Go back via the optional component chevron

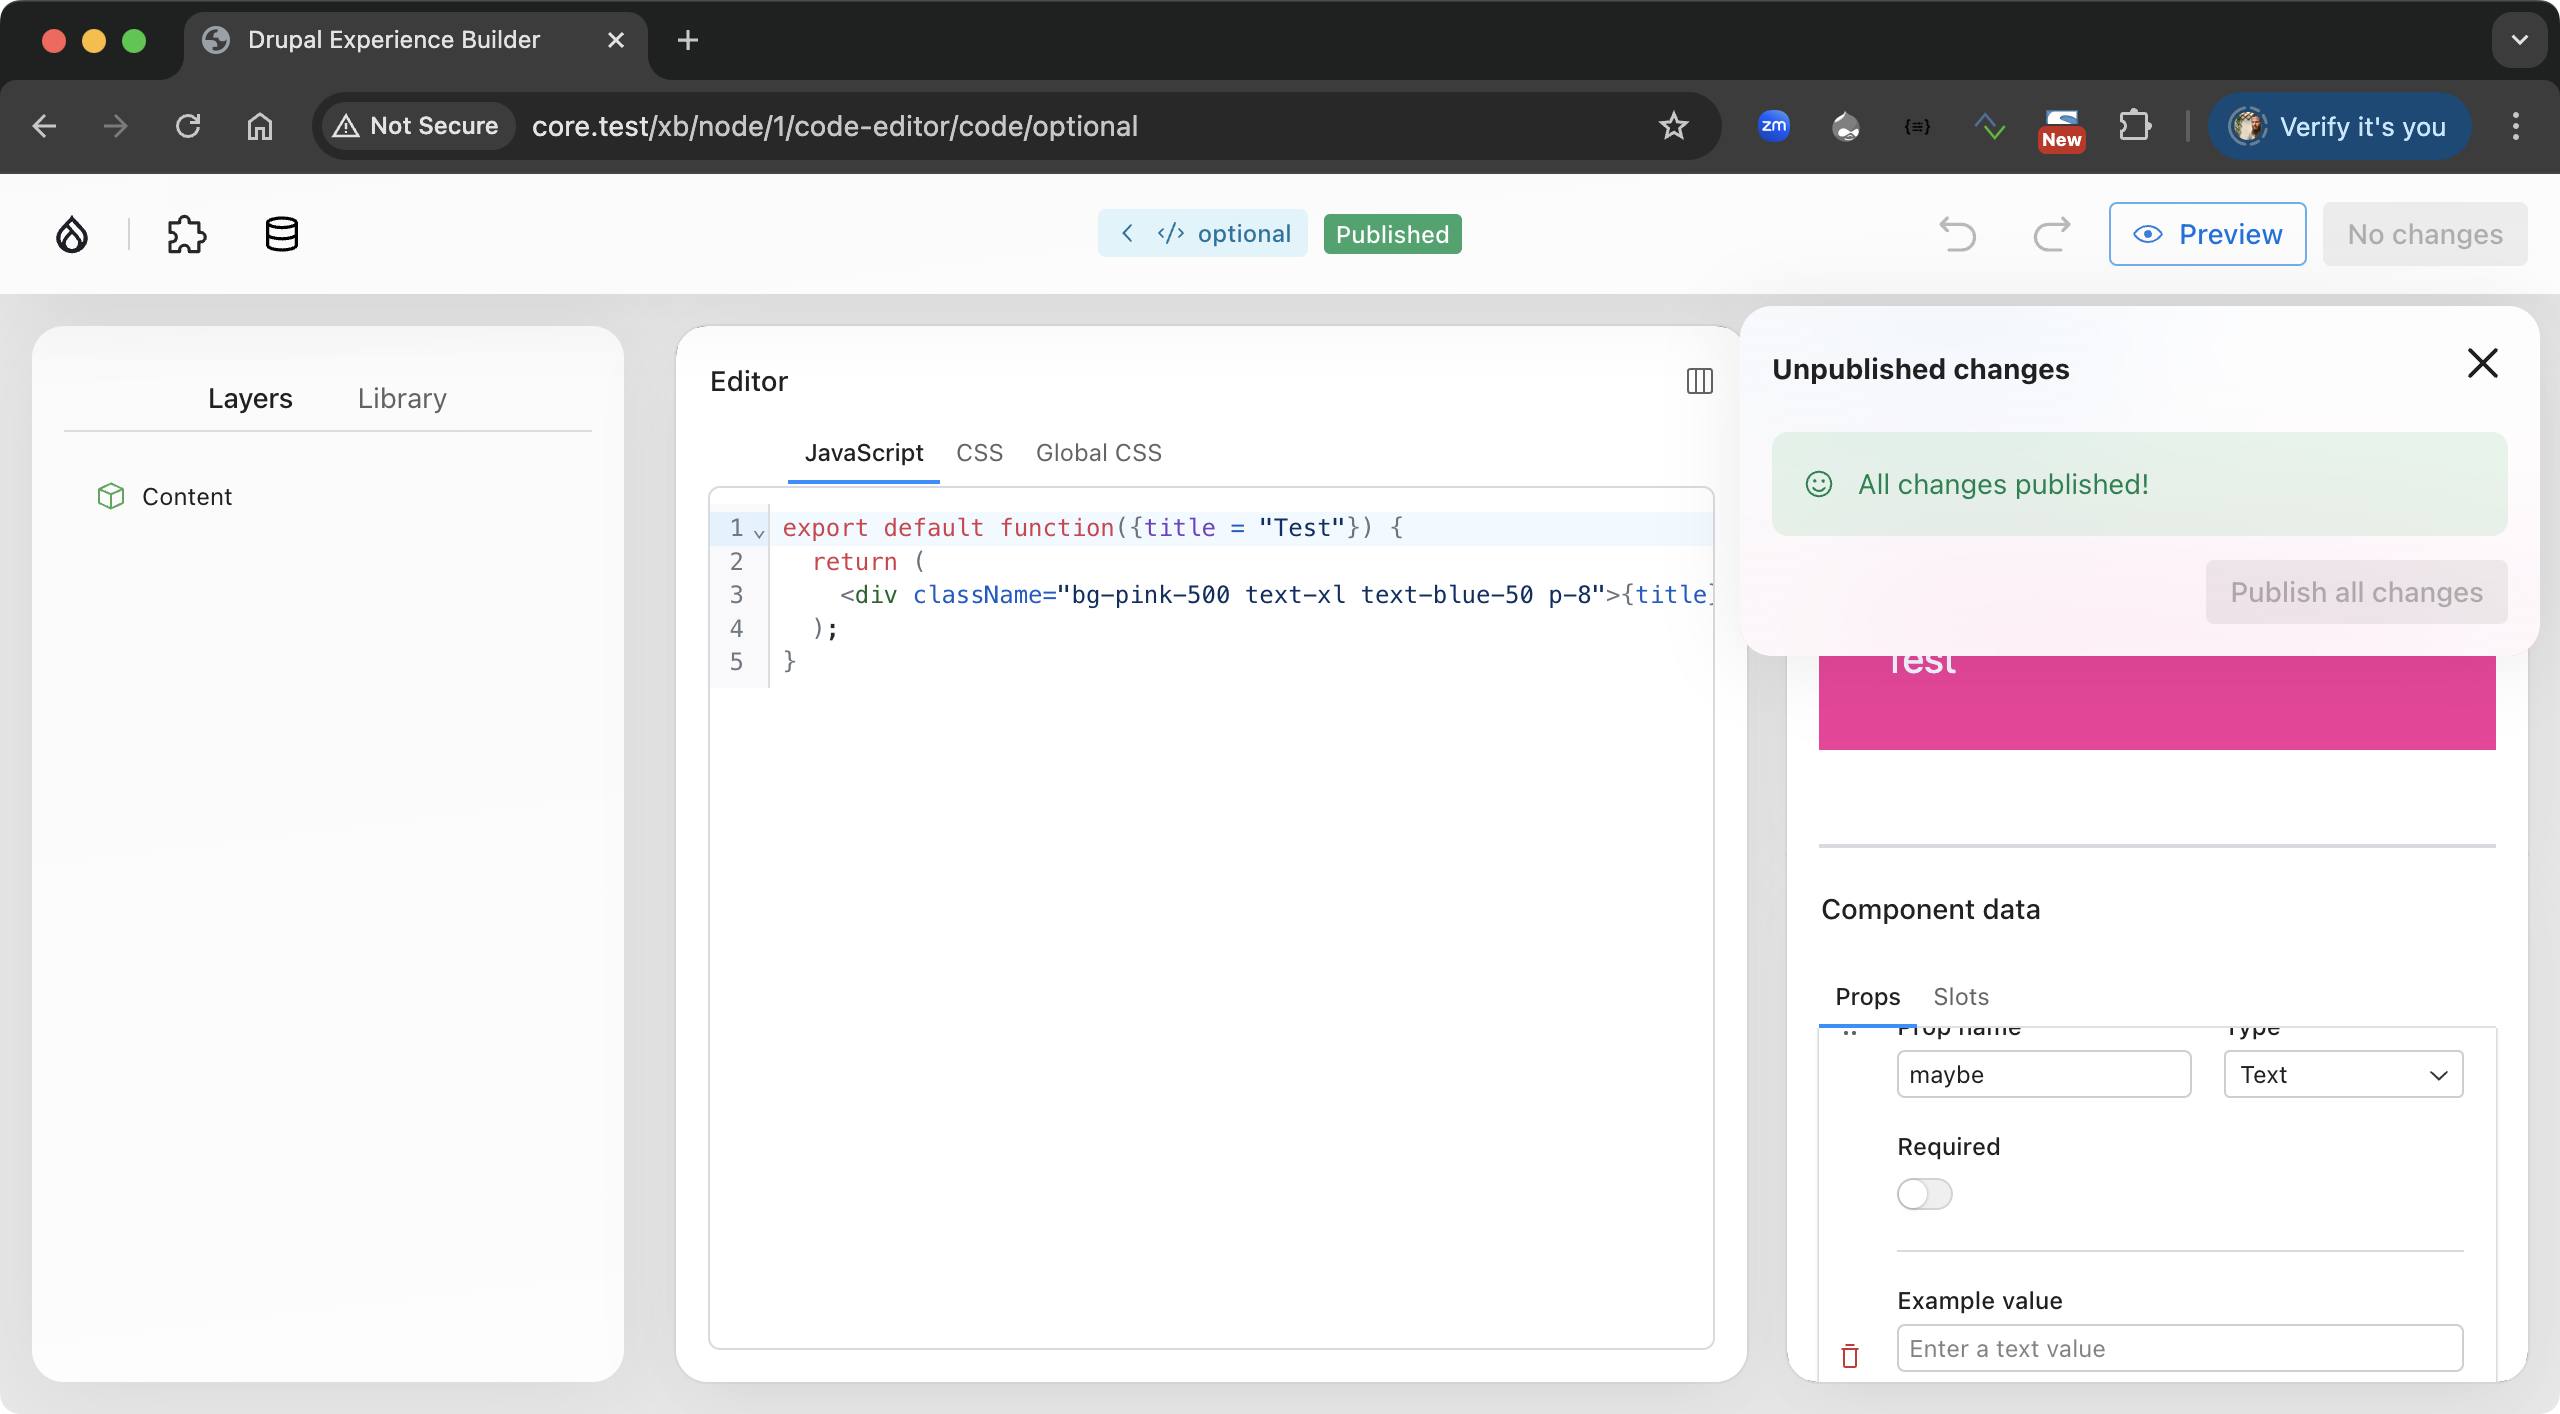1128,234
